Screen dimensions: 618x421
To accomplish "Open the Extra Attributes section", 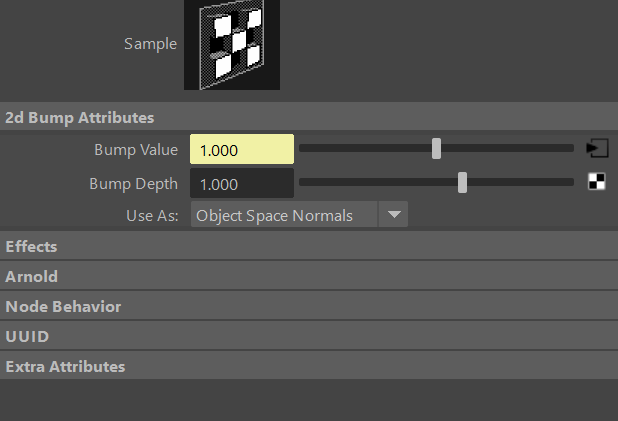I will point(309,366).
